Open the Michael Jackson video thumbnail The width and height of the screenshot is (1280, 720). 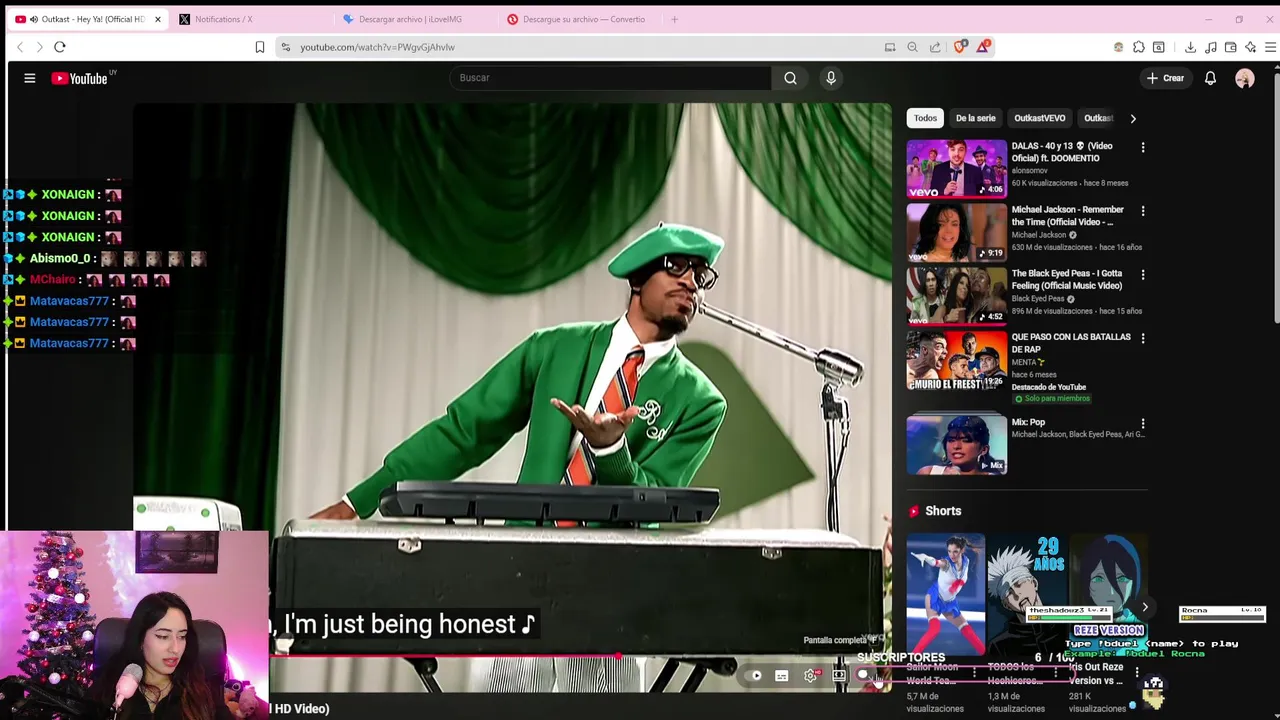click(x=956, y=232)
